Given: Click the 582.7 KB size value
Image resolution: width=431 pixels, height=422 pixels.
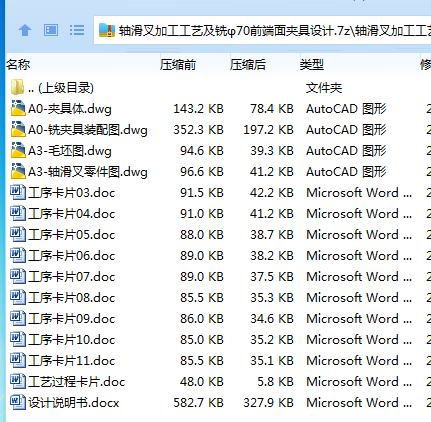Looking at the screenshot, I should pos(198,403).
